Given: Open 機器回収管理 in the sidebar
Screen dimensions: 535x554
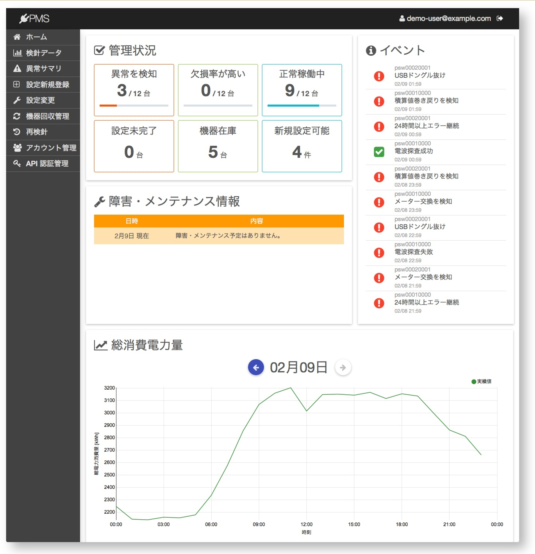Looking at the screenshot, I should pos(43,116).
